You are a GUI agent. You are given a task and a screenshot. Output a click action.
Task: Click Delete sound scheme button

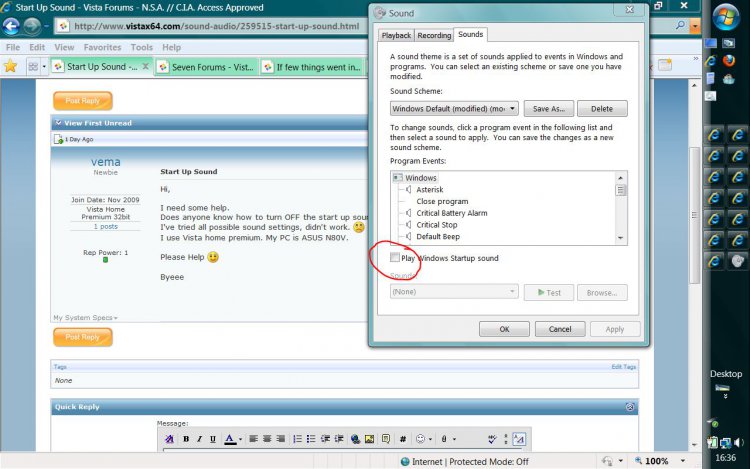coord(602,109)
